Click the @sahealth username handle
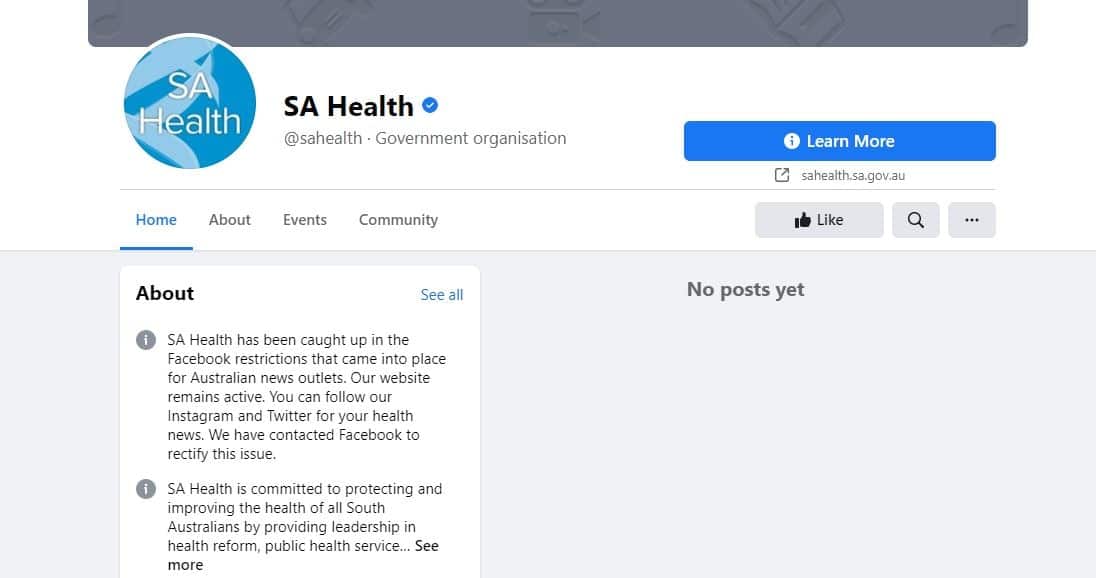Screen dimensions: 1096x578 pos(322,138)
